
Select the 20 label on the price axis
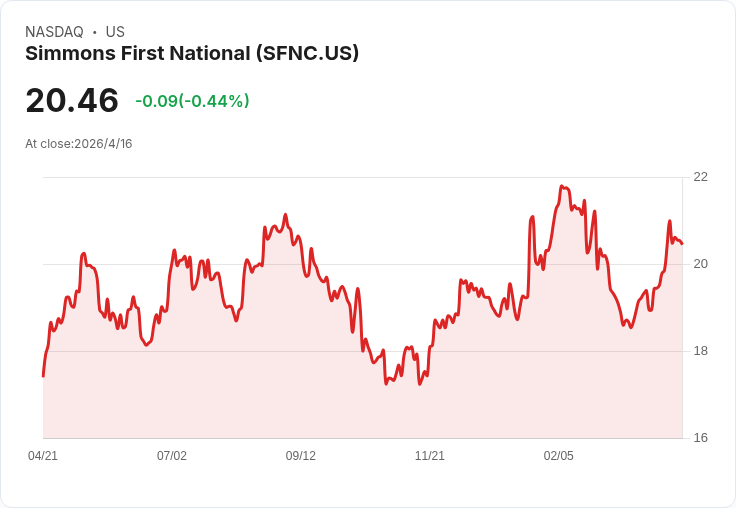click(700, 264)
